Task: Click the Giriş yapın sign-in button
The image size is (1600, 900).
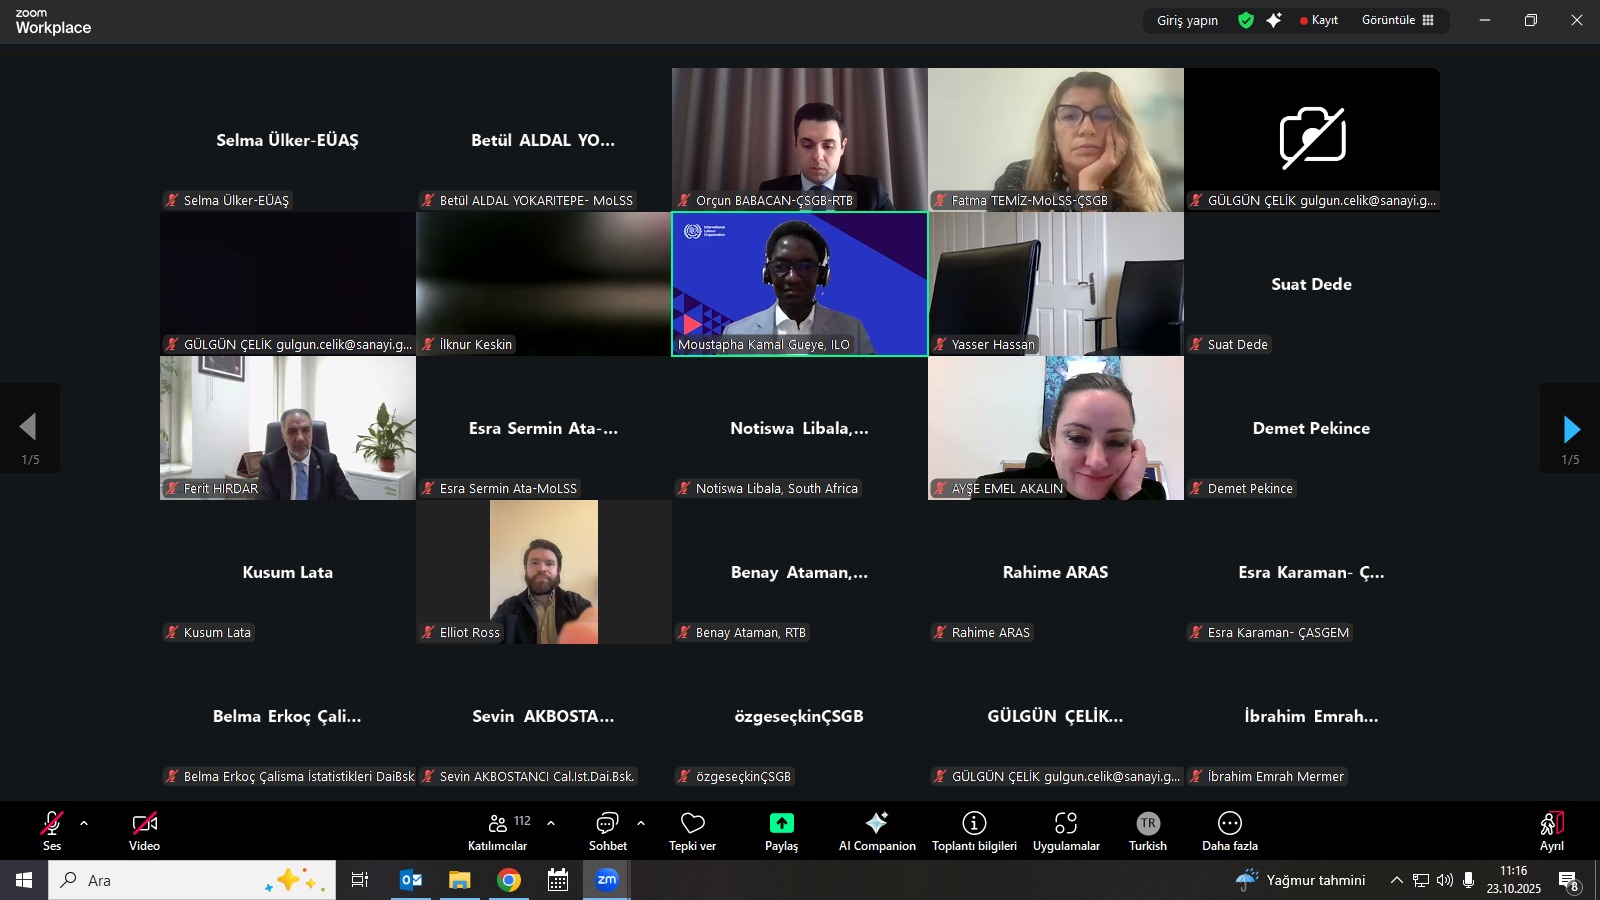Action: [1187, 20]
